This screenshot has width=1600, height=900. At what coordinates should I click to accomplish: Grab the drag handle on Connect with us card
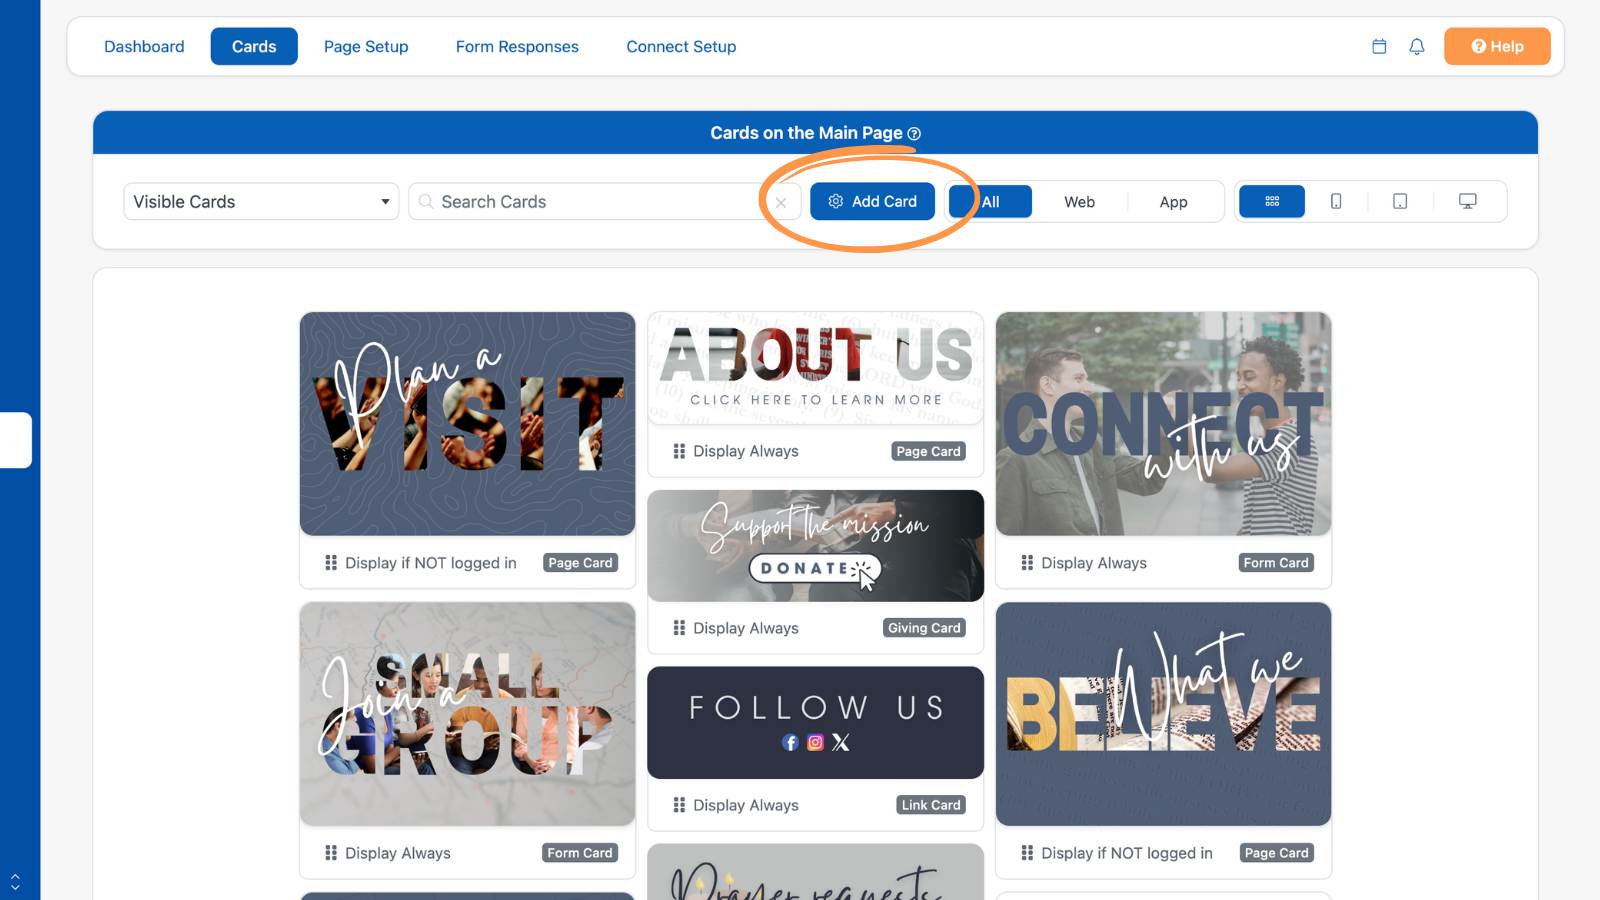1027,563
